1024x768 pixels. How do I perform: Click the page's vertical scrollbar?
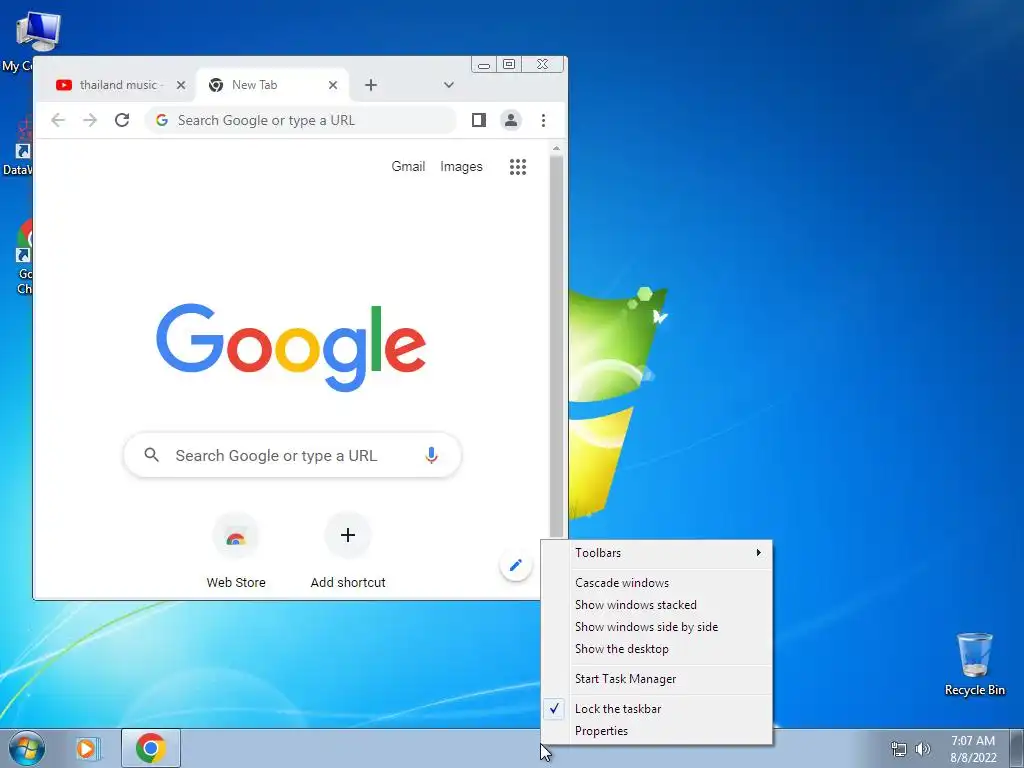click(556, 345)
